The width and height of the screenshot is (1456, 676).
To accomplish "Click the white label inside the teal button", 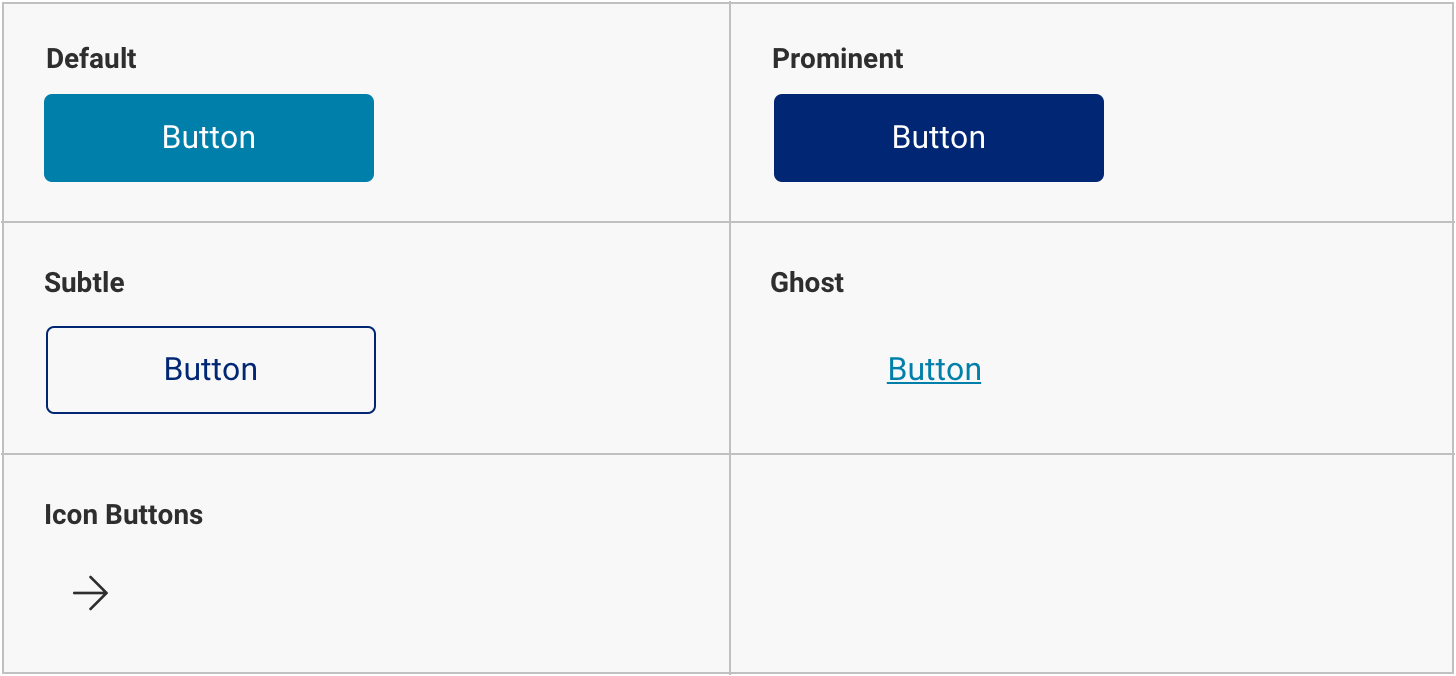I will click(x=209, y=138).
